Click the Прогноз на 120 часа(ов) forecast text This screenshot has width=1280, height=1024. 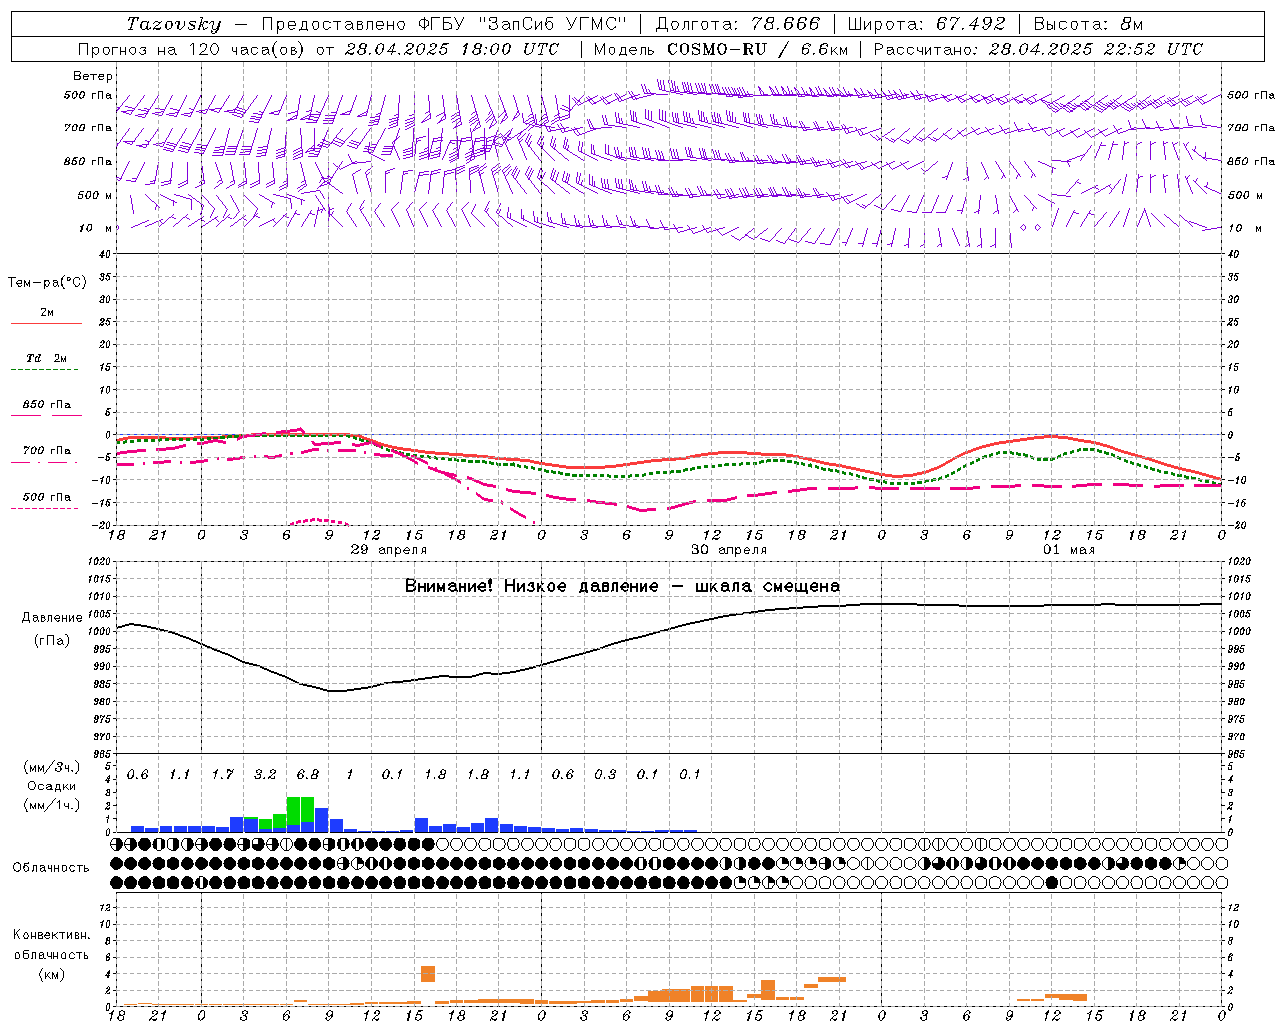point(191,49)
